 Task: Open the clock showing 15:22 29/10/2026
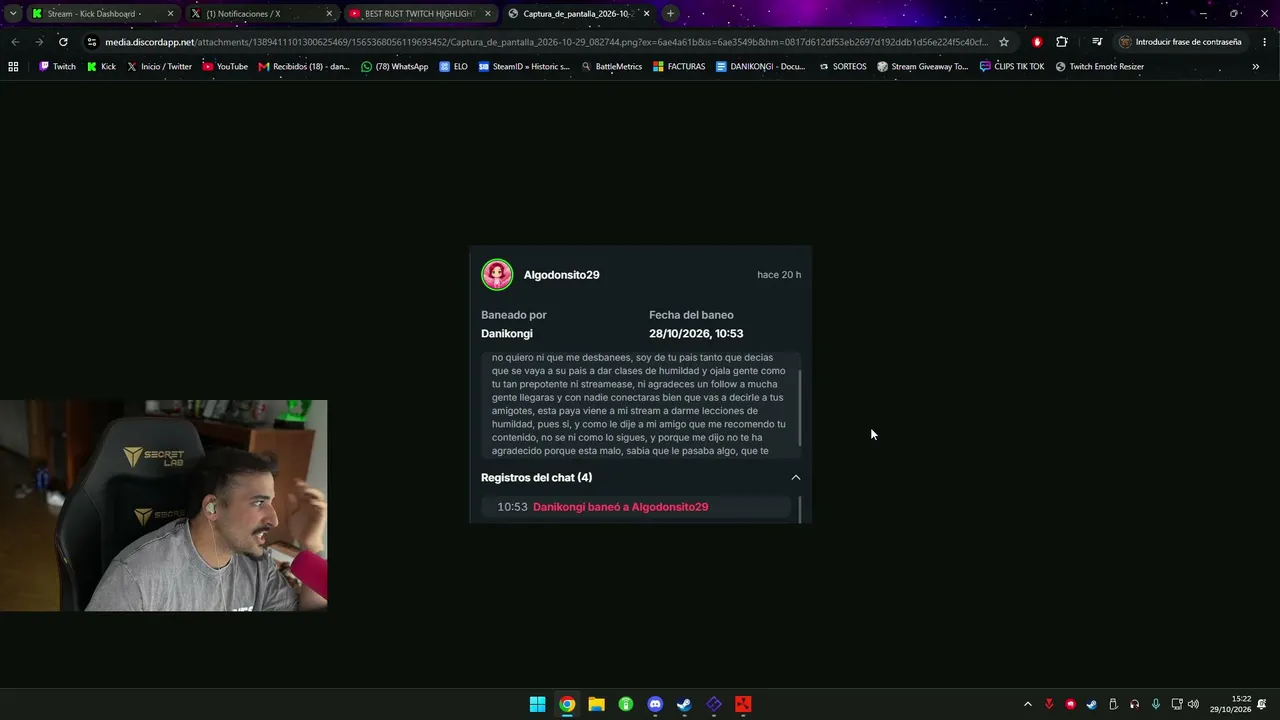tap(1229, 704)
